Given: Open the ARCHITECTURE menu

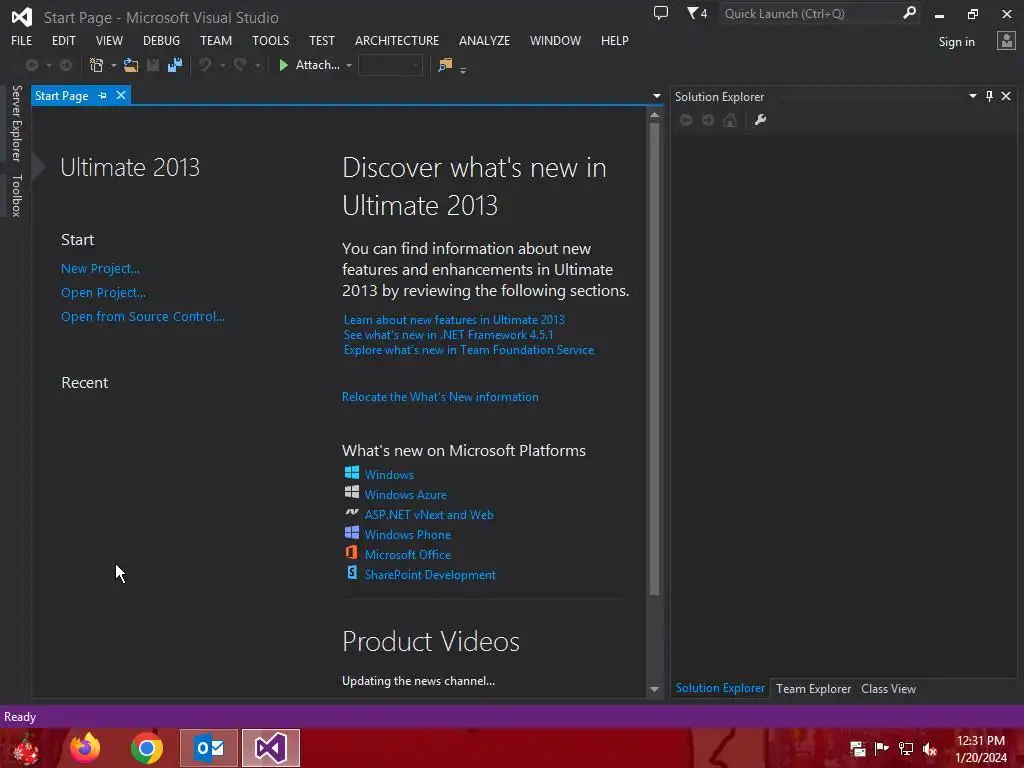Looking at the screenshot, I should (396, 40).
